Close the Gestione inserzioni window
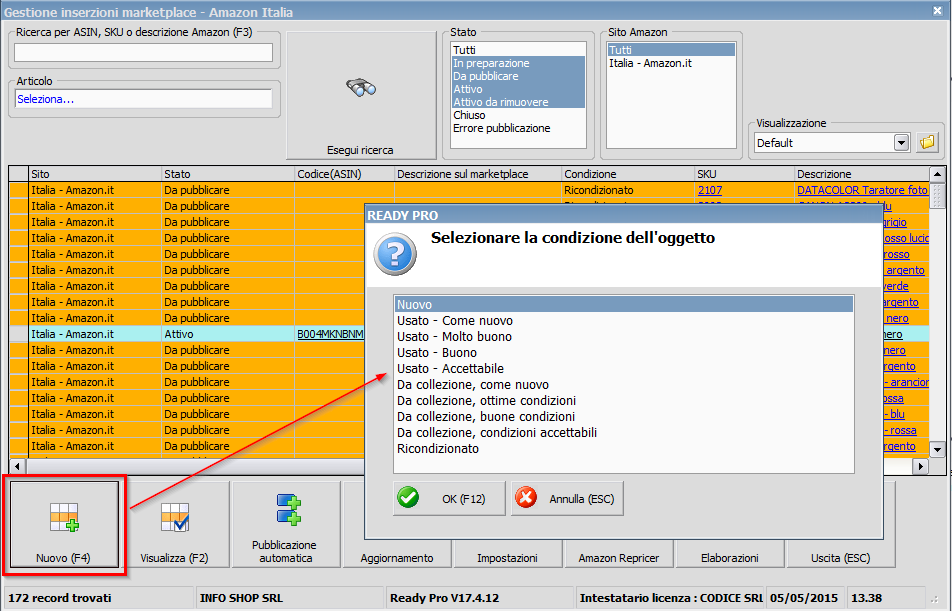Viewport: 952px width, 611px height. click(937, 11)
